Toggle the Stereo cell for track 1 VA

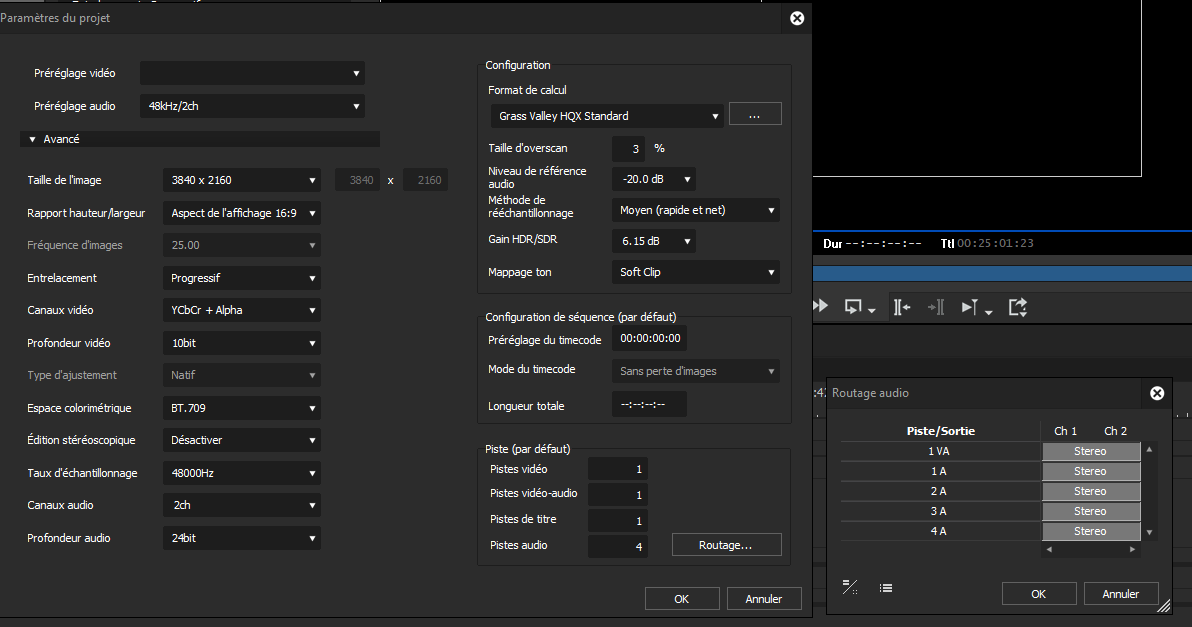point(1090,451)
